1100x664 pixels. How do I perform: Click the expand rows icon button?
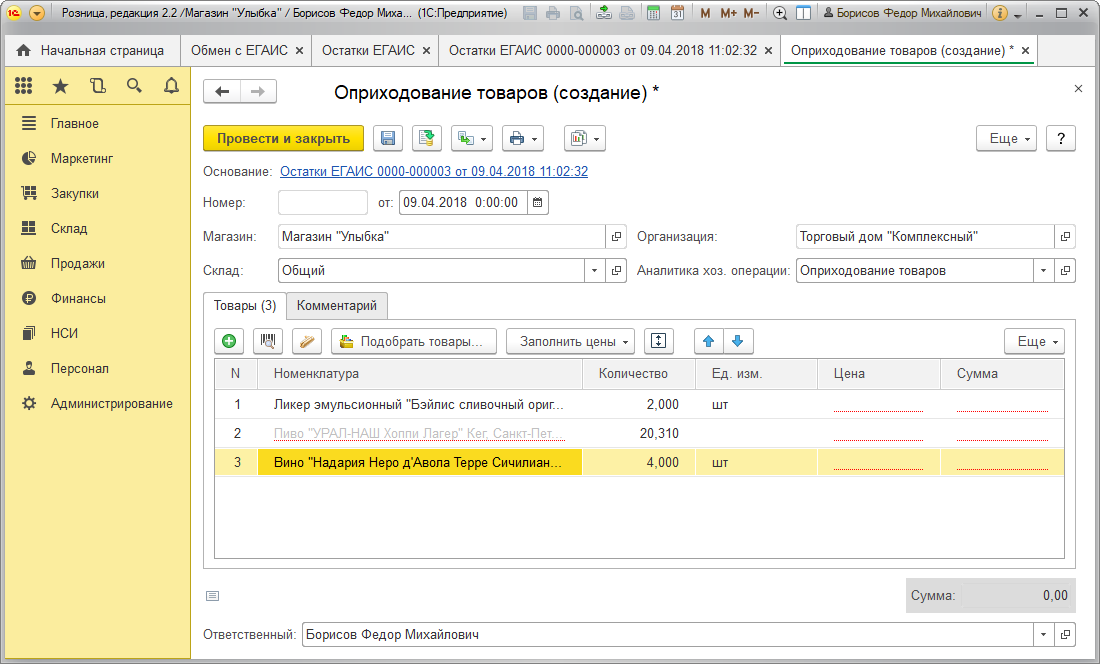pos(658,341)
